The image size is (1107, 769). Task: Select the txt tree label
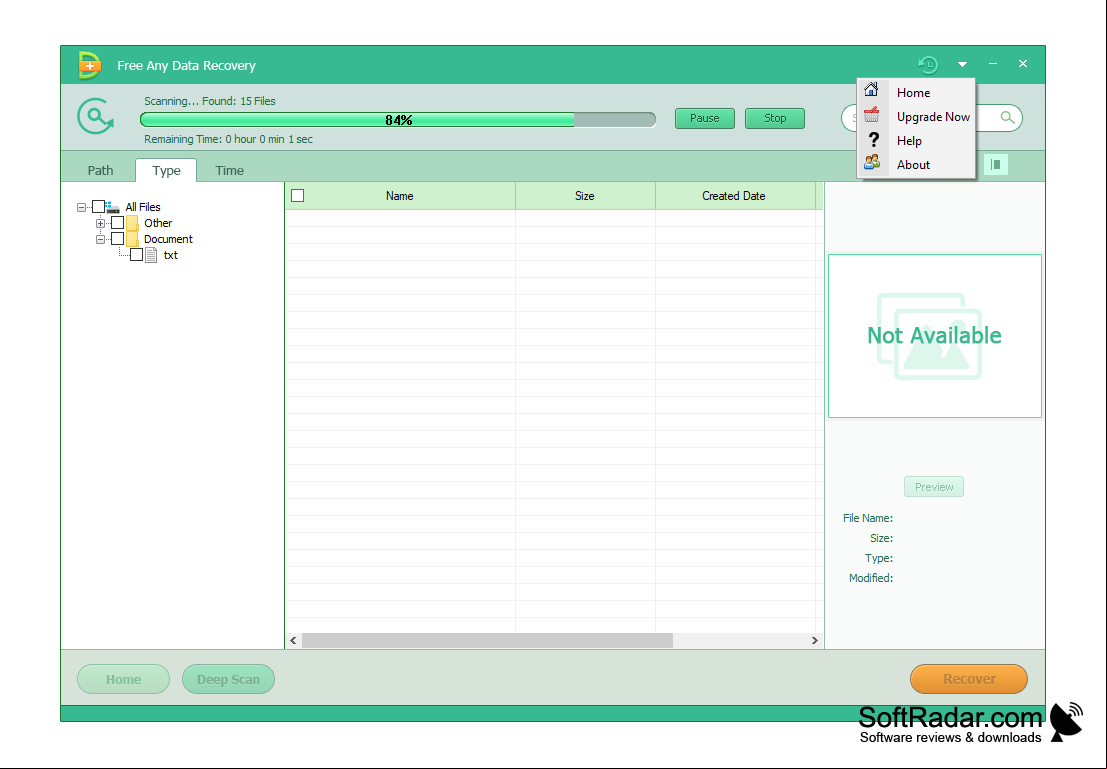click(171, 256)
